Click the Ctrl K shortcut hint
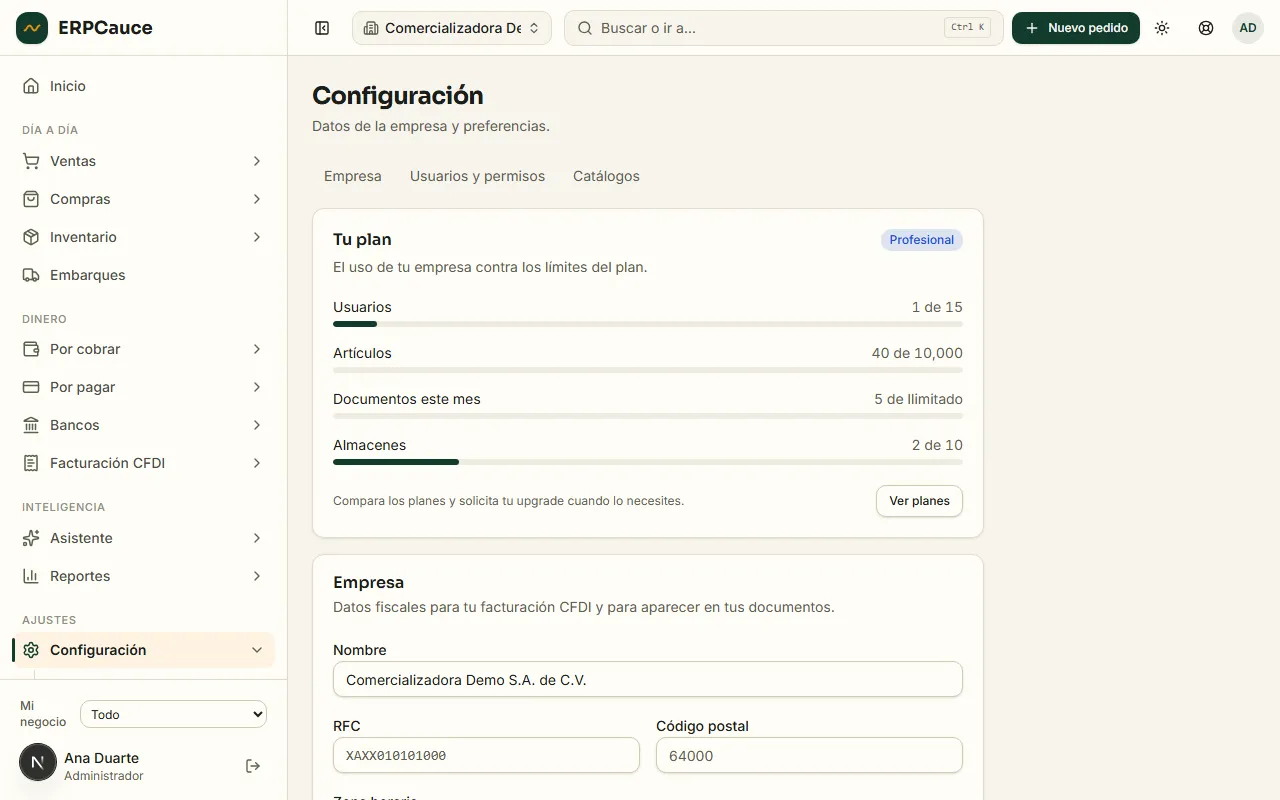1280x800 pixels. [967, 28]
